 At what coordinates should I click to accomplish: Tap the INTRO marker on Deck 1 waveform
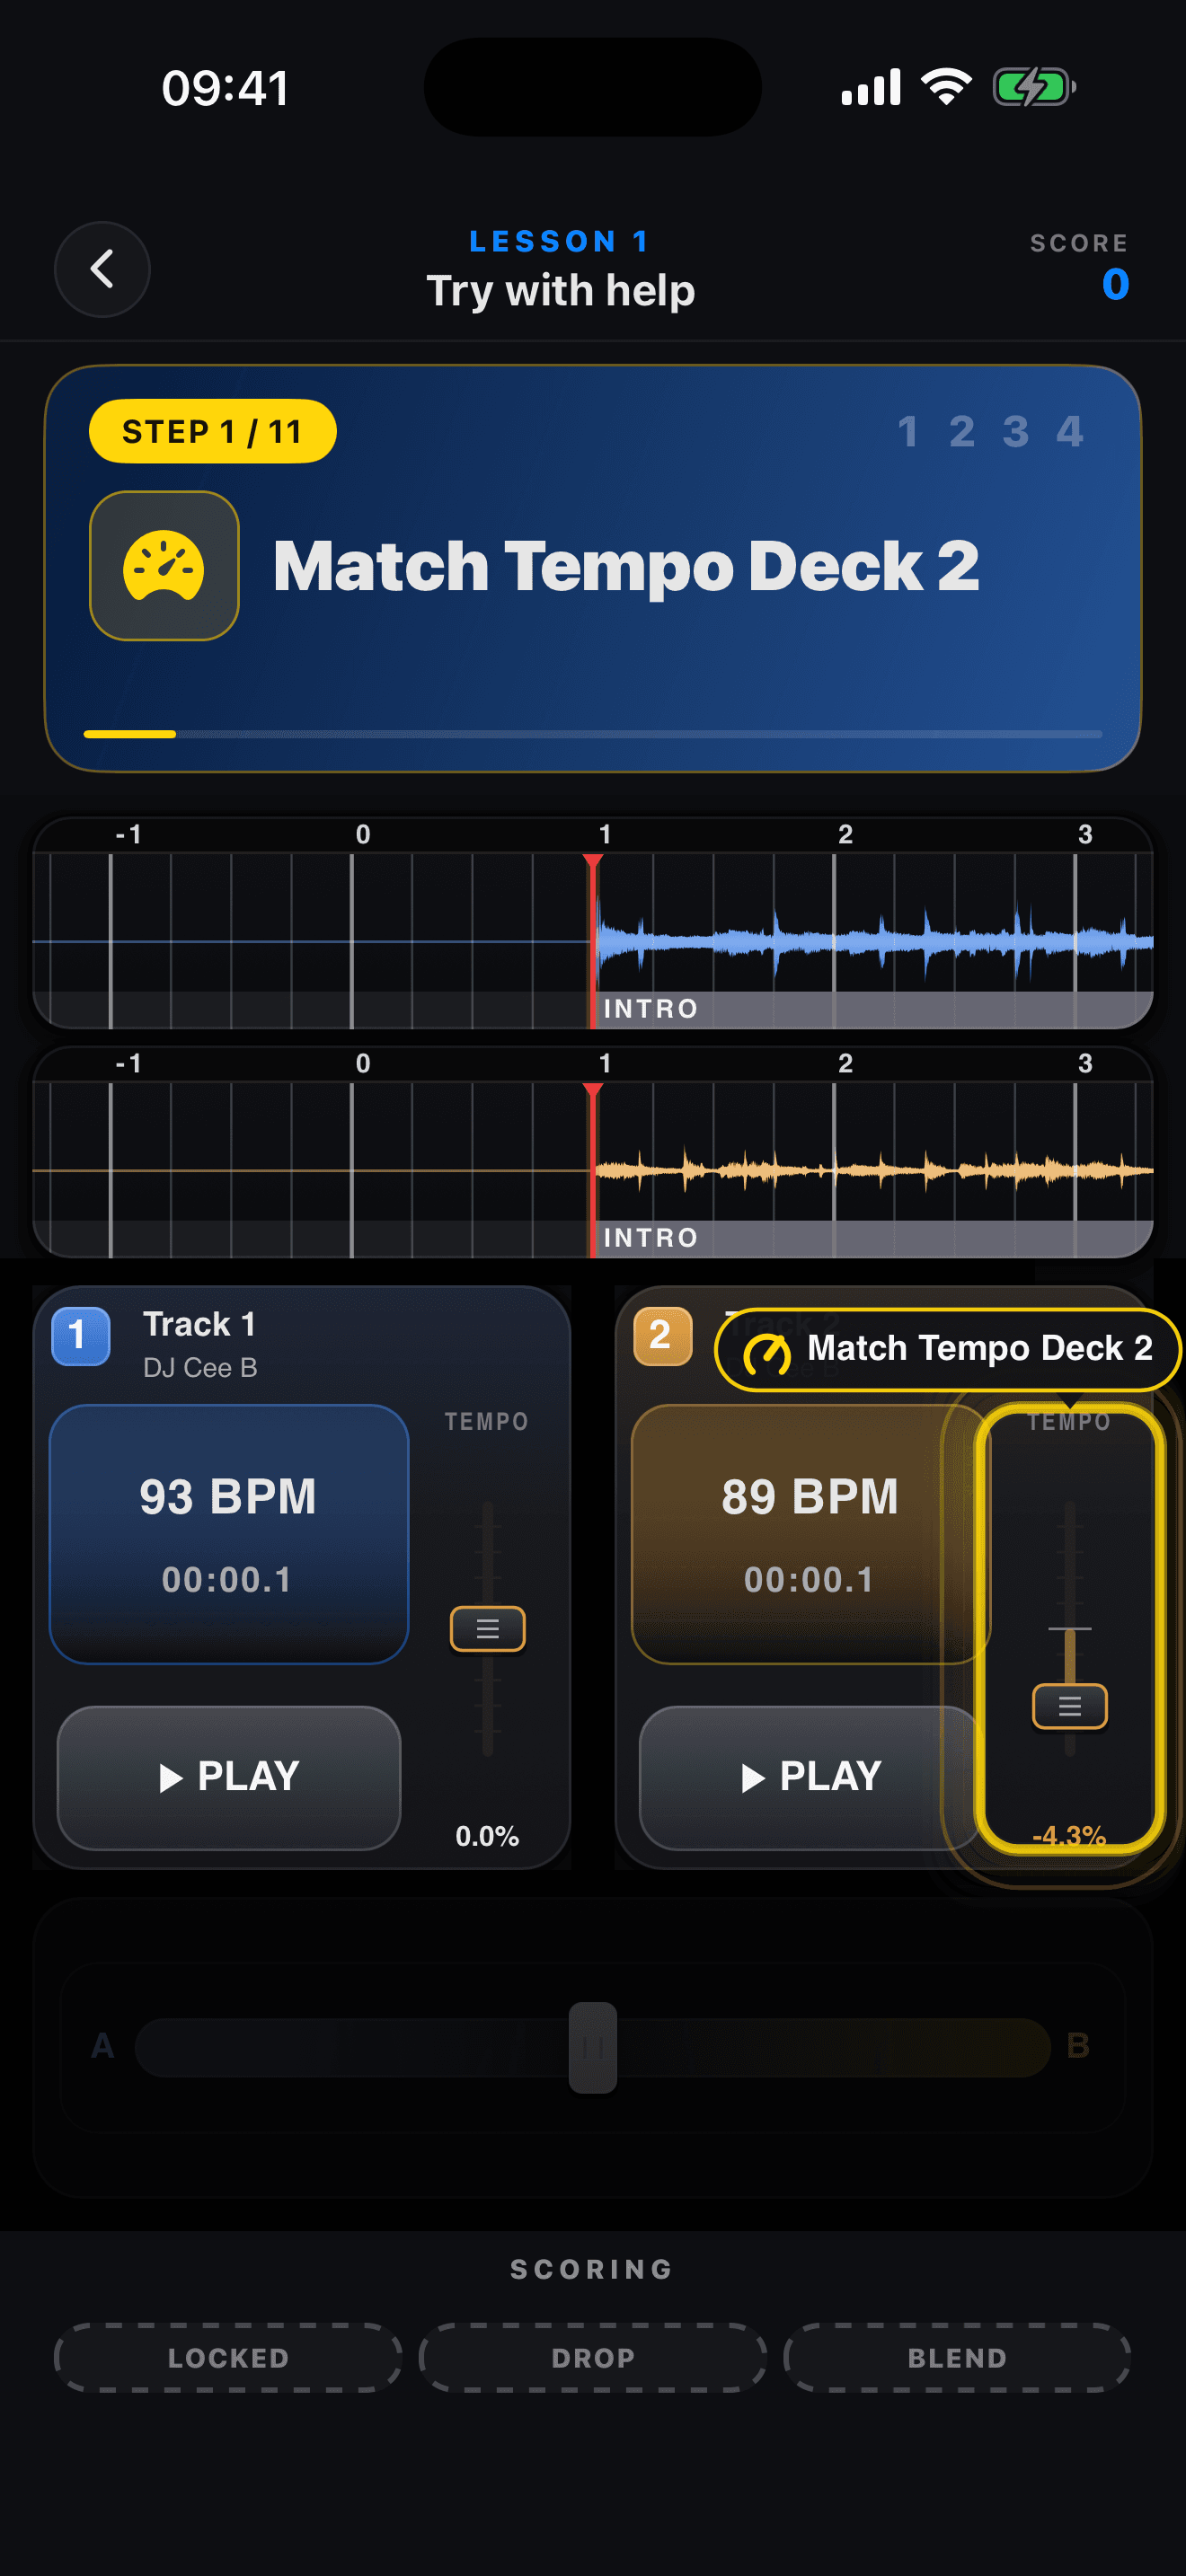tap(650, 1008)
